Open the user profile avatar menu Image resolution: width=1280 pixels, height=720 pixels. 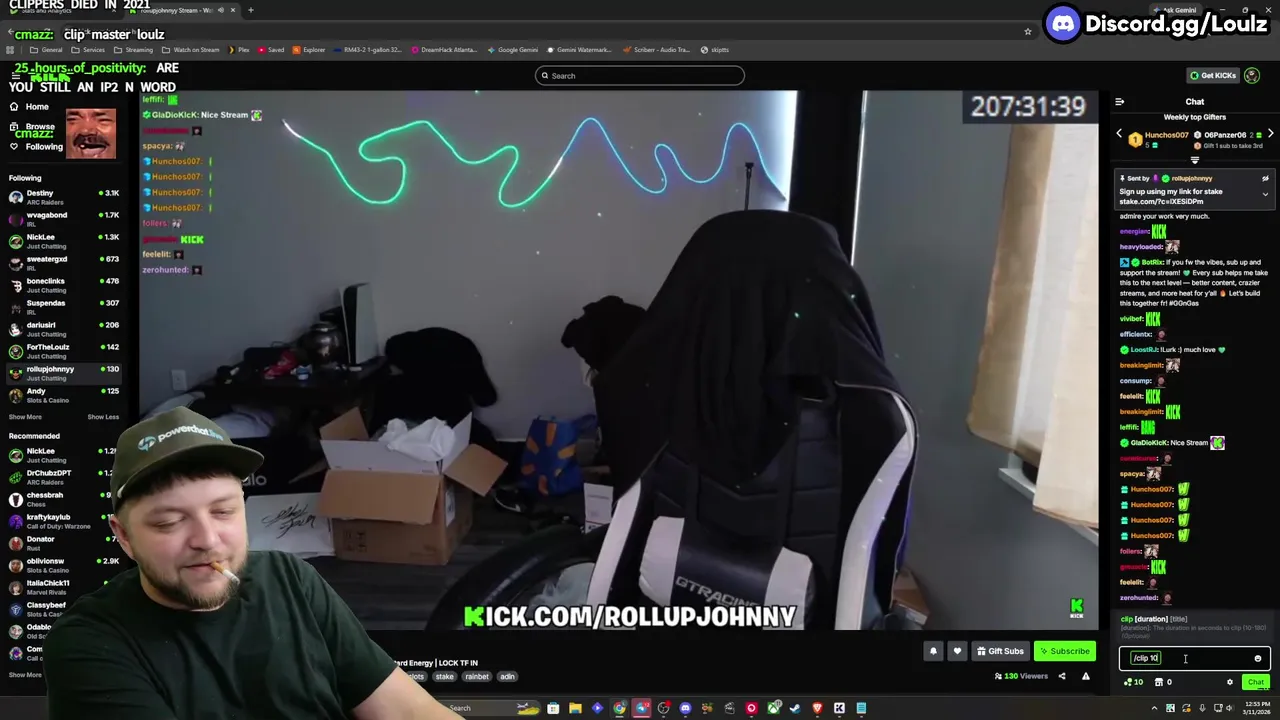coord(1252,75)
